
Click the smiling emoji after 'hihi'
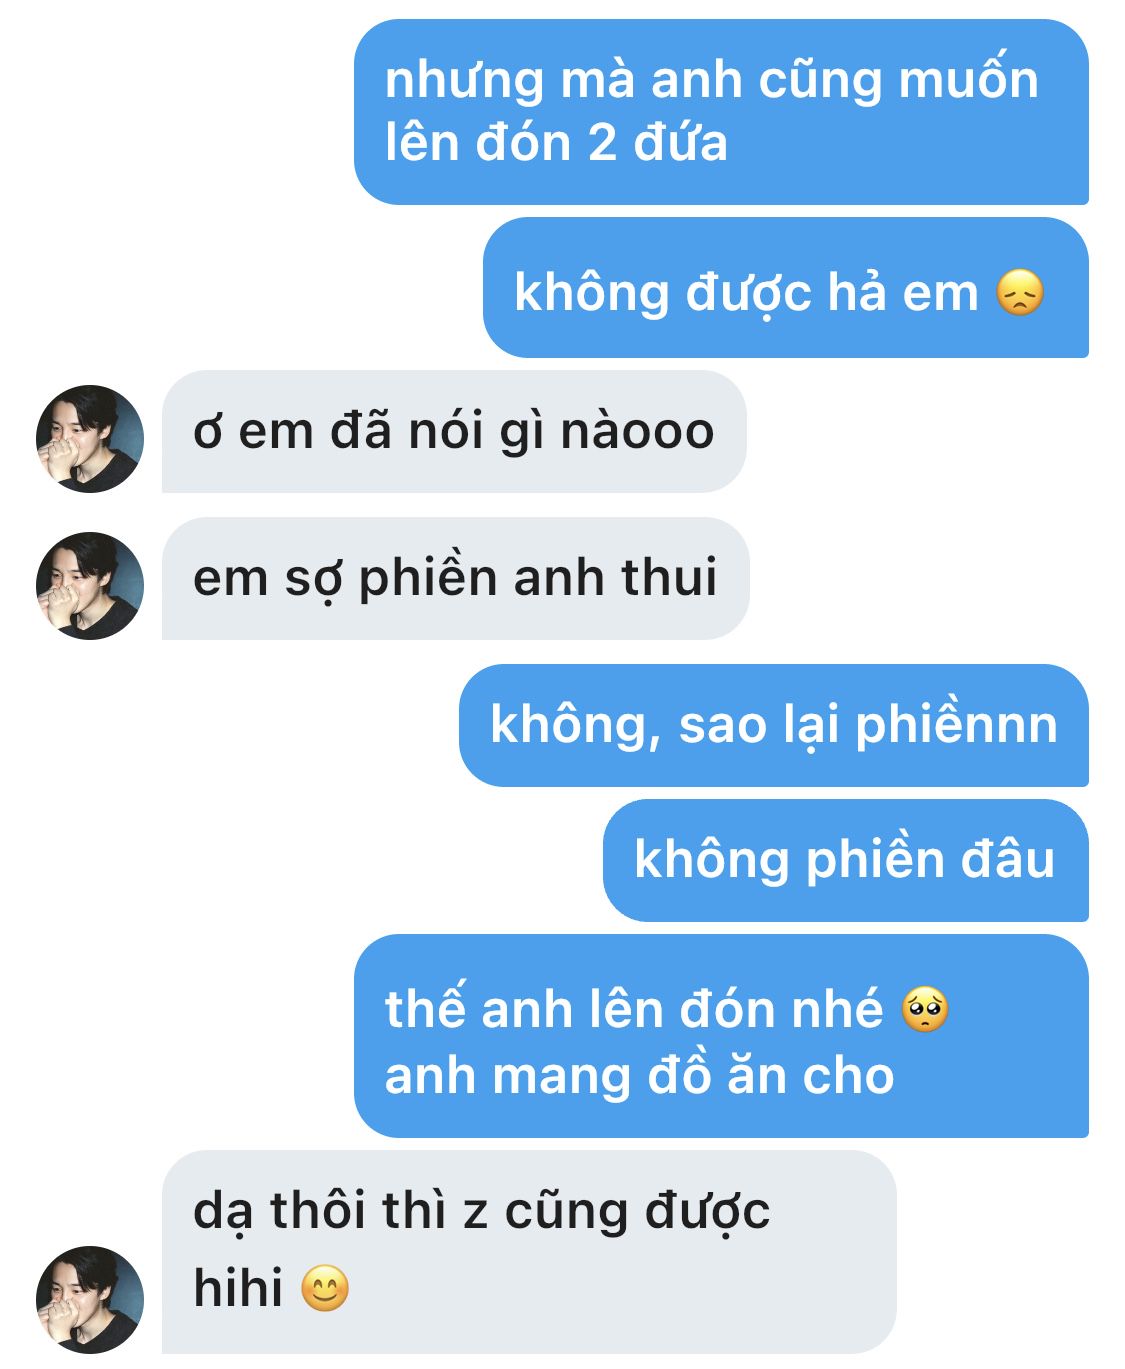(x=325, y=1288)
